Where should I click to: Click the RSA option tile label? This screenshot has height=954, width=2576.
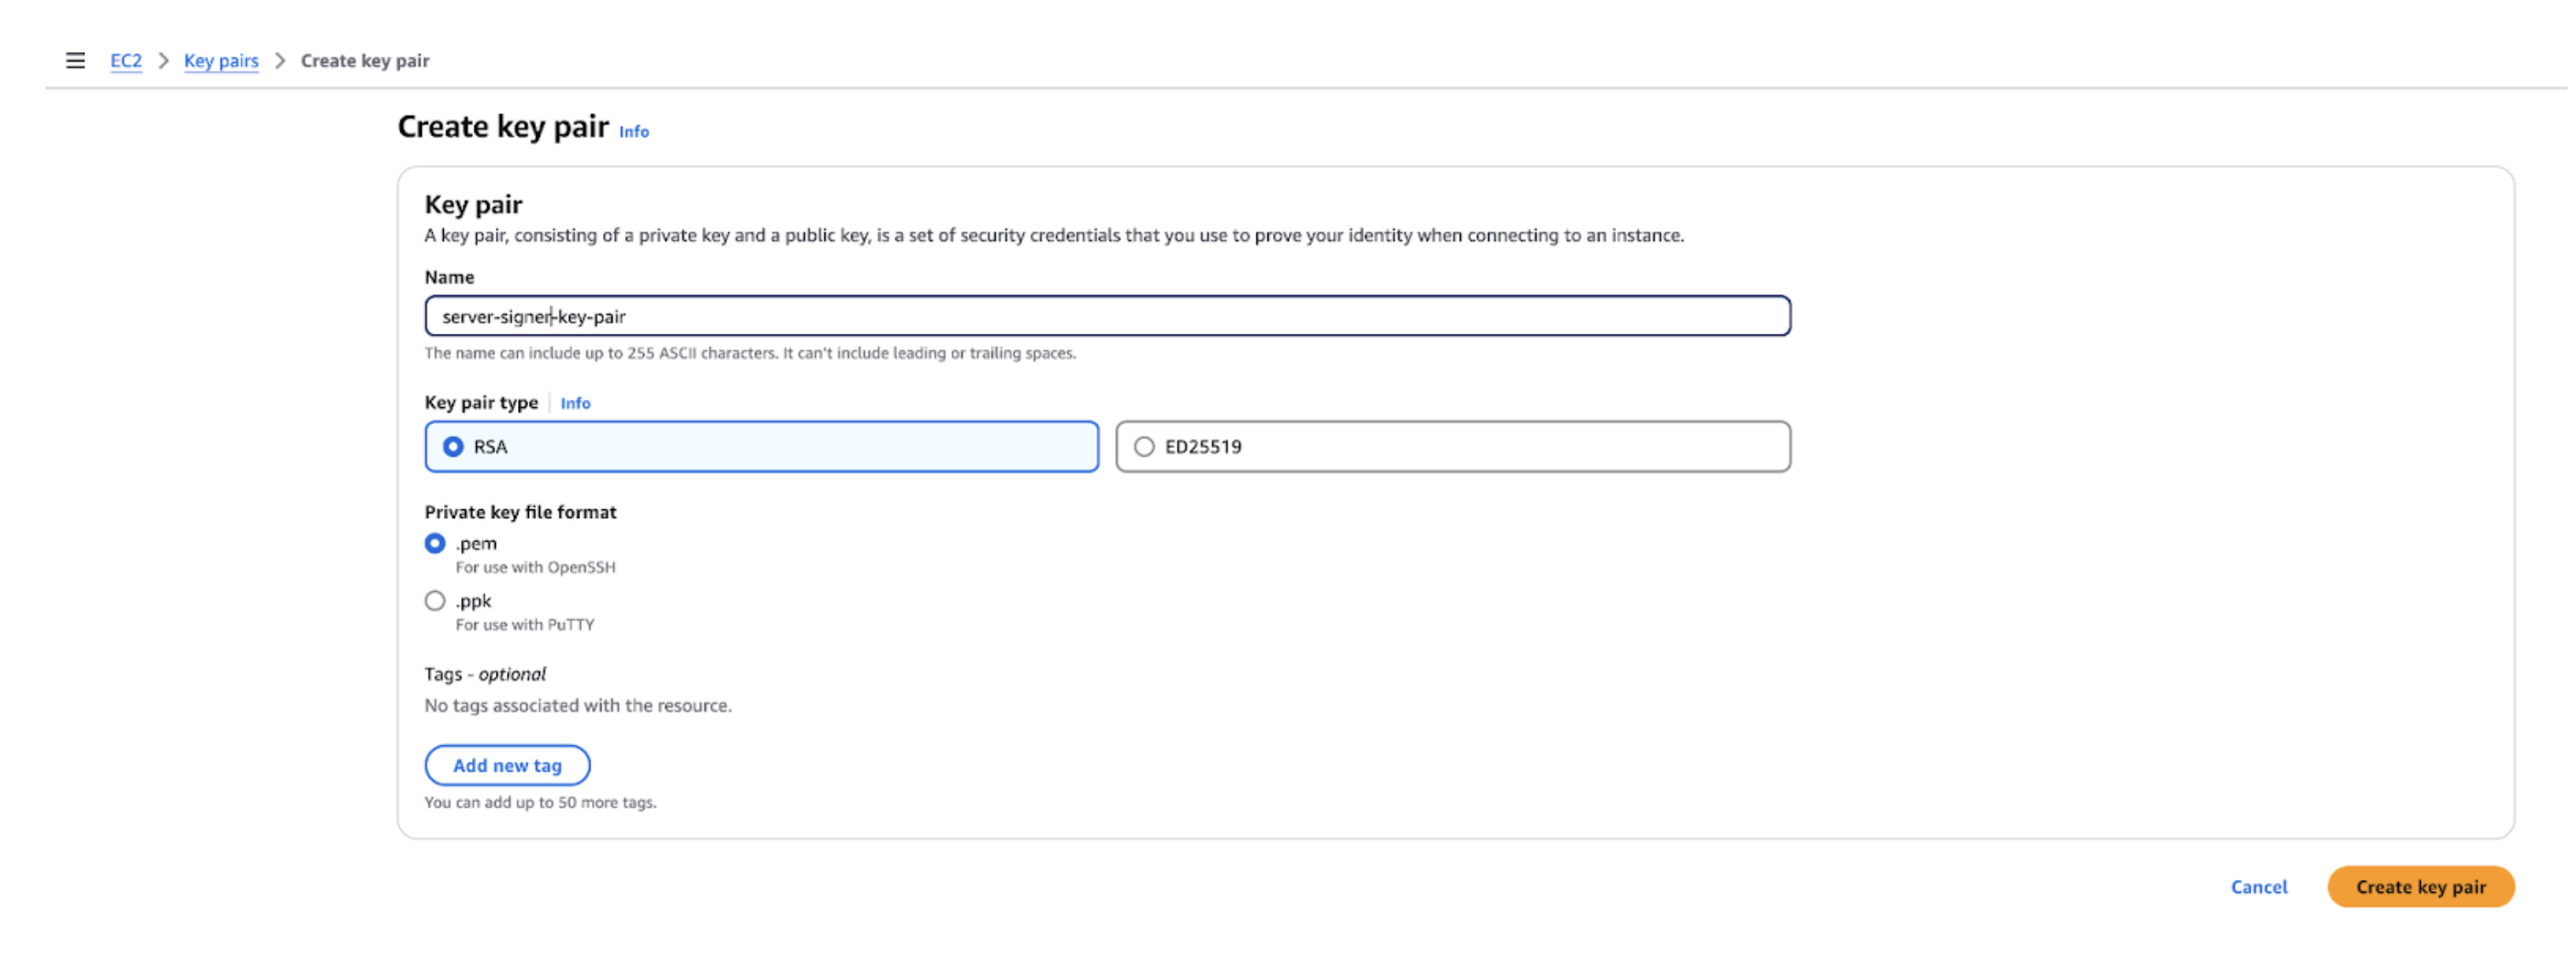point(490,447)
